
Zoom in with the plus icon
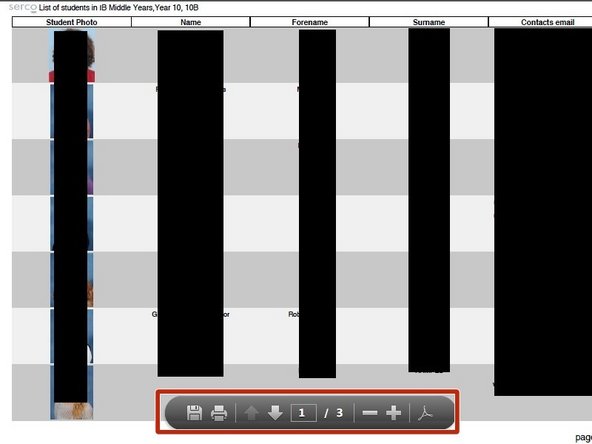pos(393,413)
